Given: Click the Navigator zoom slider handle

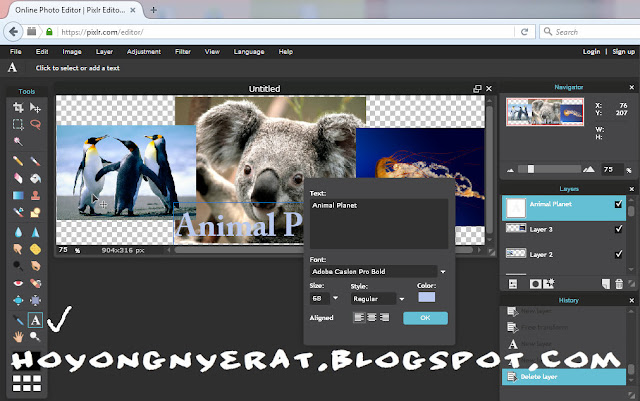Looking at the screenshot, I should point(531,169).
